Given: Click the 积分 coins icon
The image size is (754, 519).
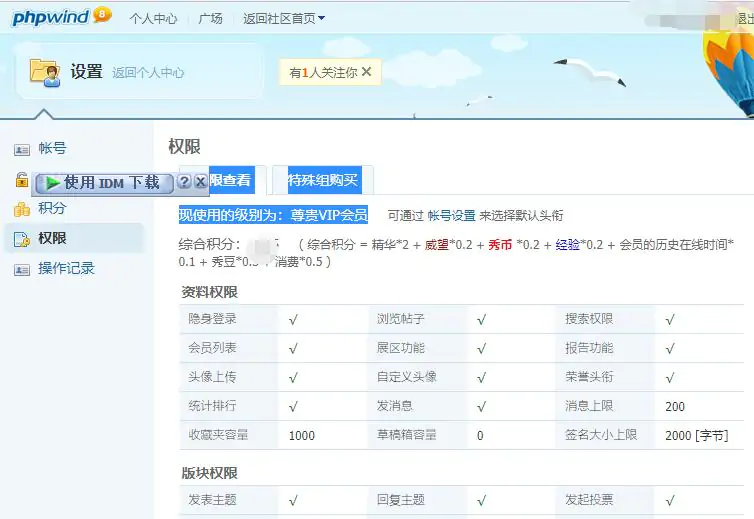Looking at the screenshot, I should (x=22, y=209).
